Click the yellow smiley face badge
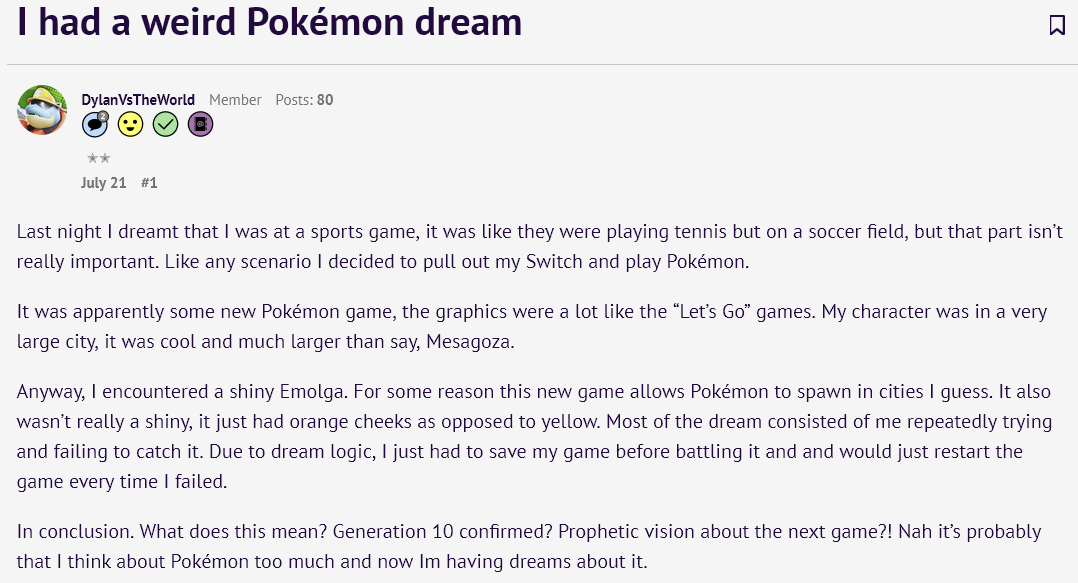This screenshot has height=583, width=1078. click(131, 124)
